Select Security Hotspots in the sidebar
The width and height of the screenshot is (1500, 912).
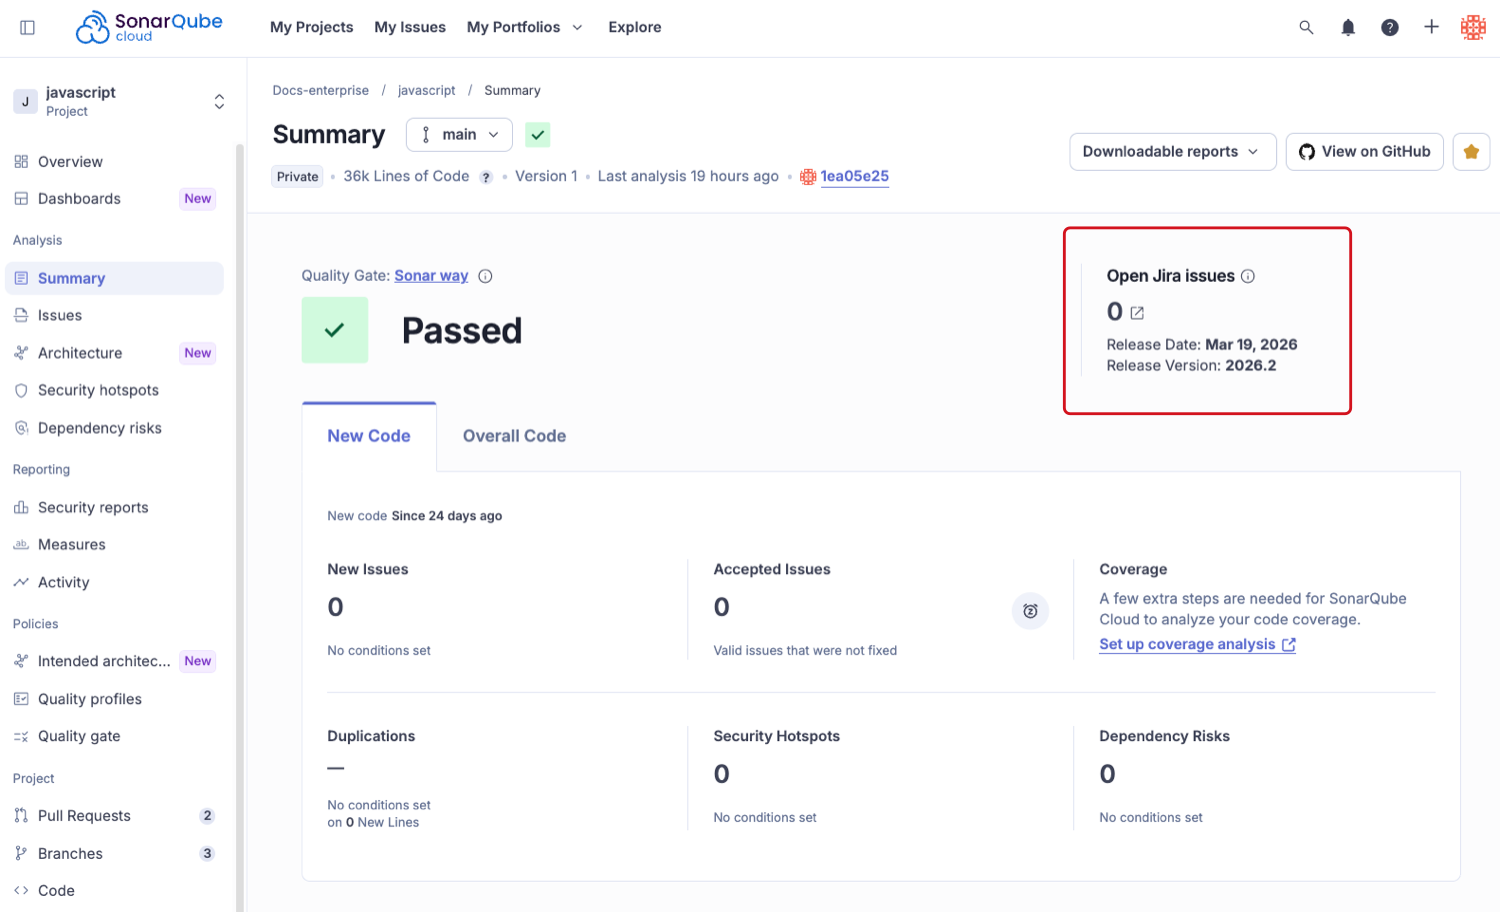click(x=98, y=390)
